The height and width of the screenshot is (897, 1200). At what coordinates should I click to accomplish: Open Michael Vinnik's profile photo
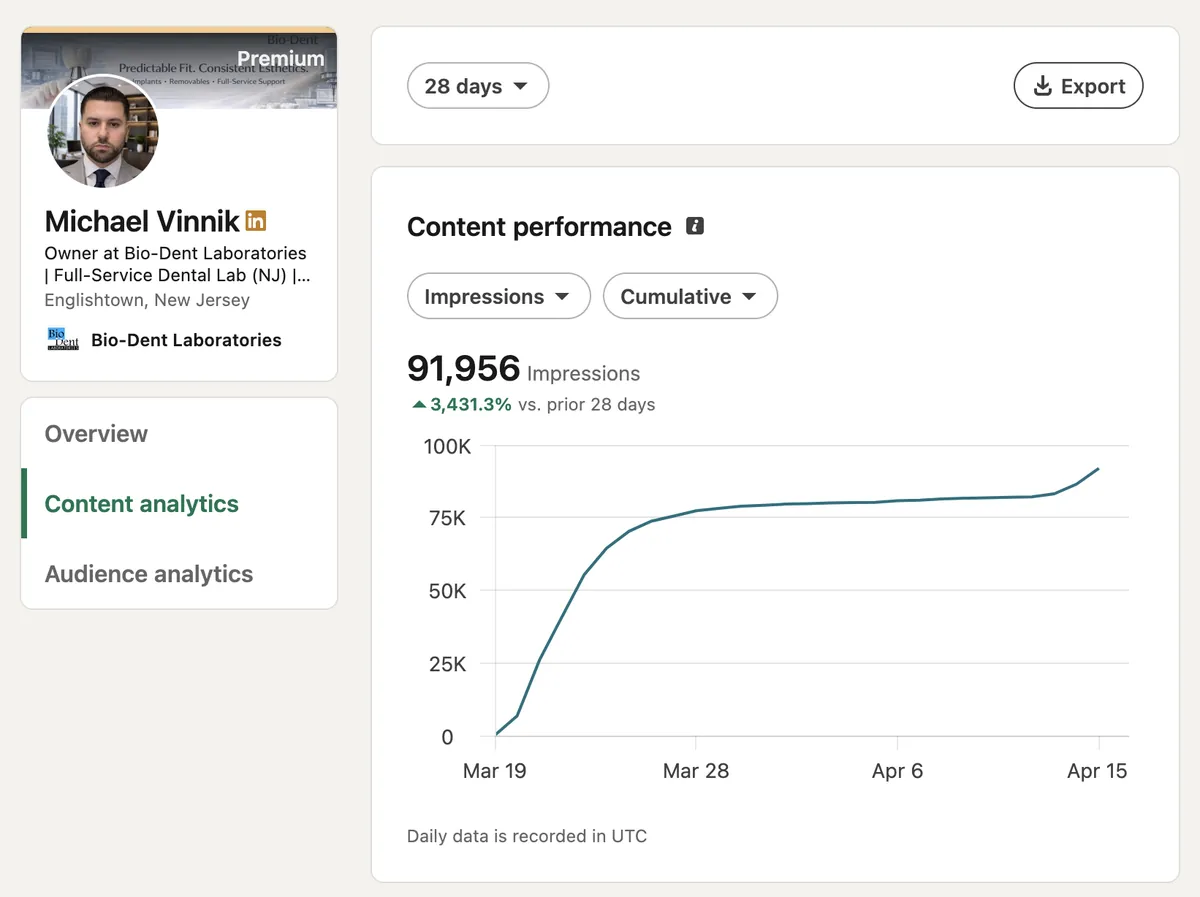click(103, 132)
